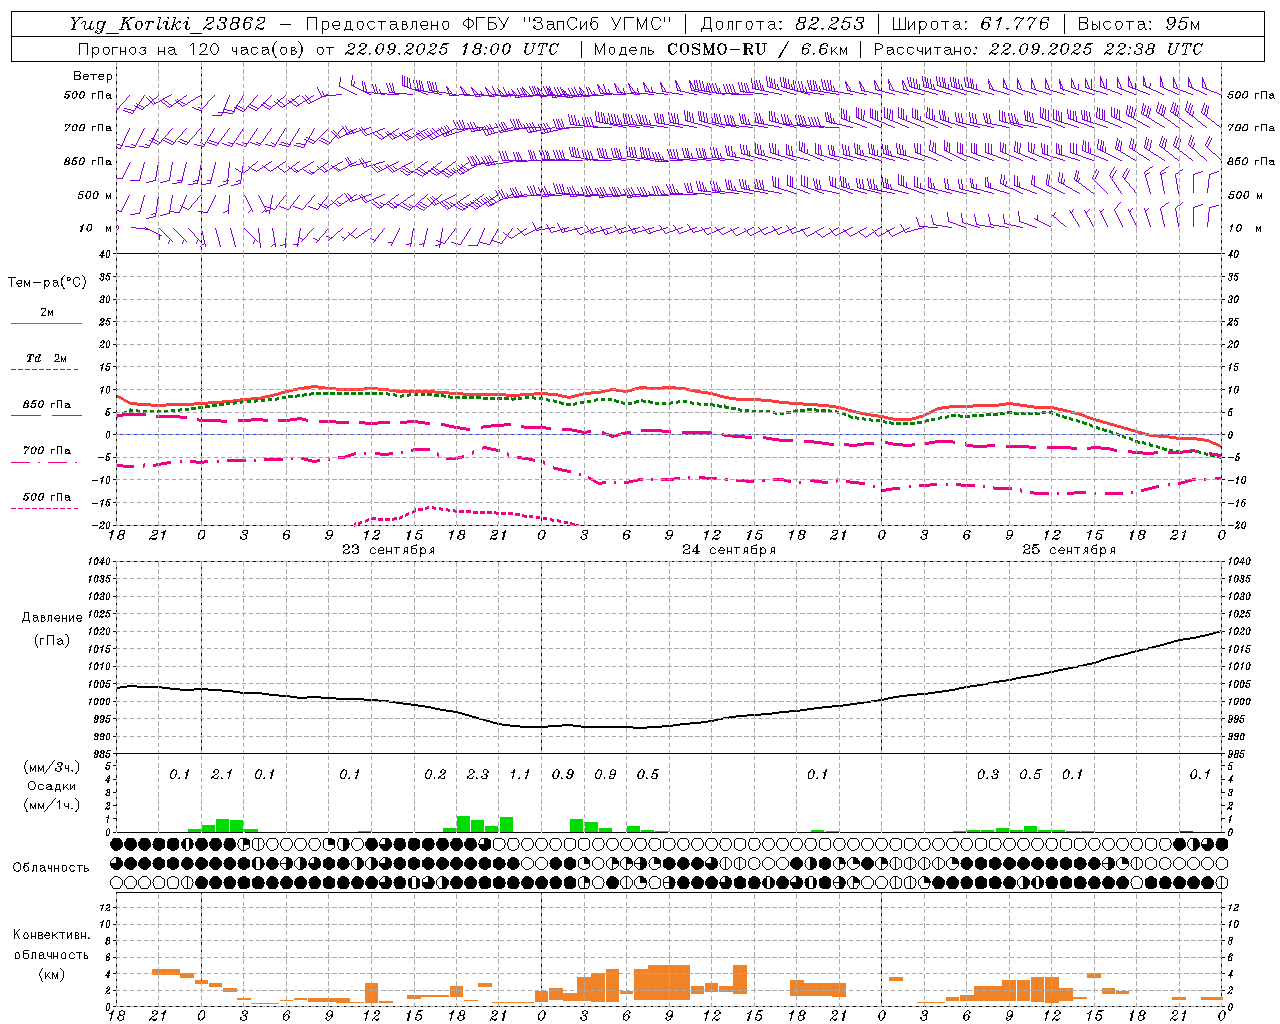The width and height of the screenshot is (1280, 1024).
Task: Click the '24 сентября' date label
Action: coord(729,550)
